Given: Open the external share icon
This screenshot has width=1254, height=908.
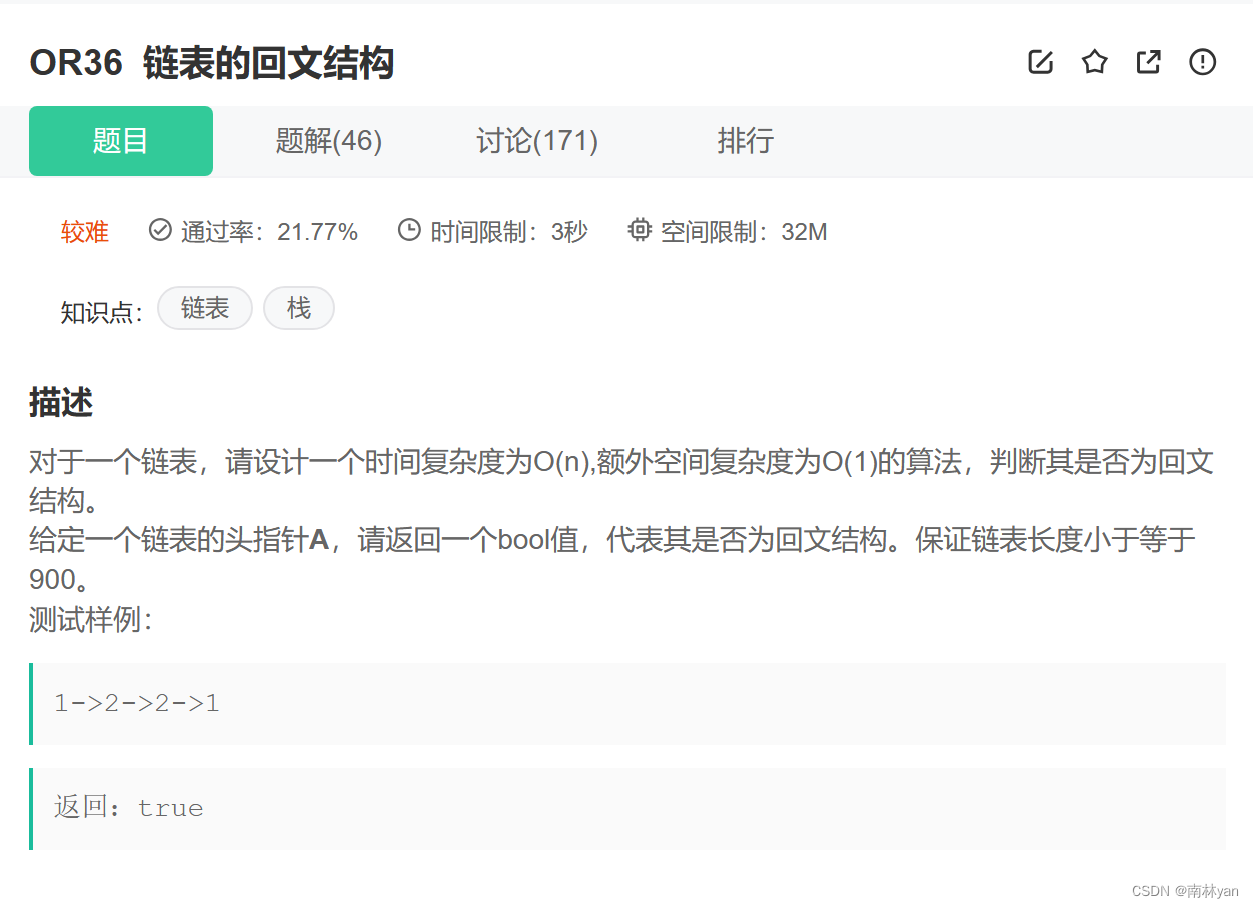Looking at the screenshot, I should pyautogui.click(x=1148, y=61).
